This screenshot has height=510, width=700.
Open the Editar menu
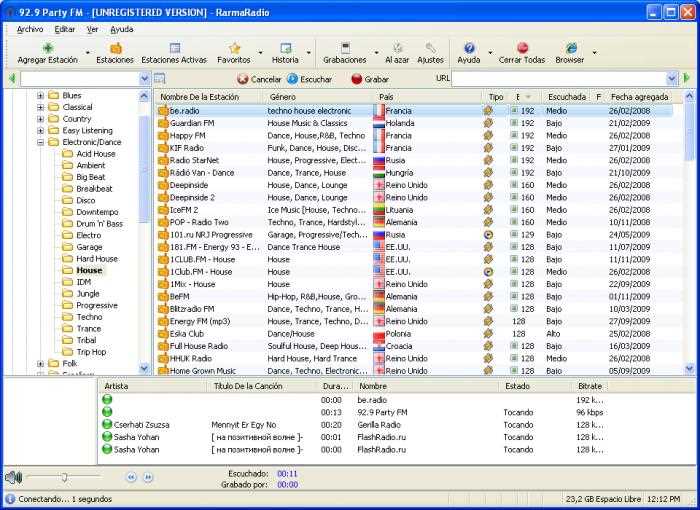[65, 29]
